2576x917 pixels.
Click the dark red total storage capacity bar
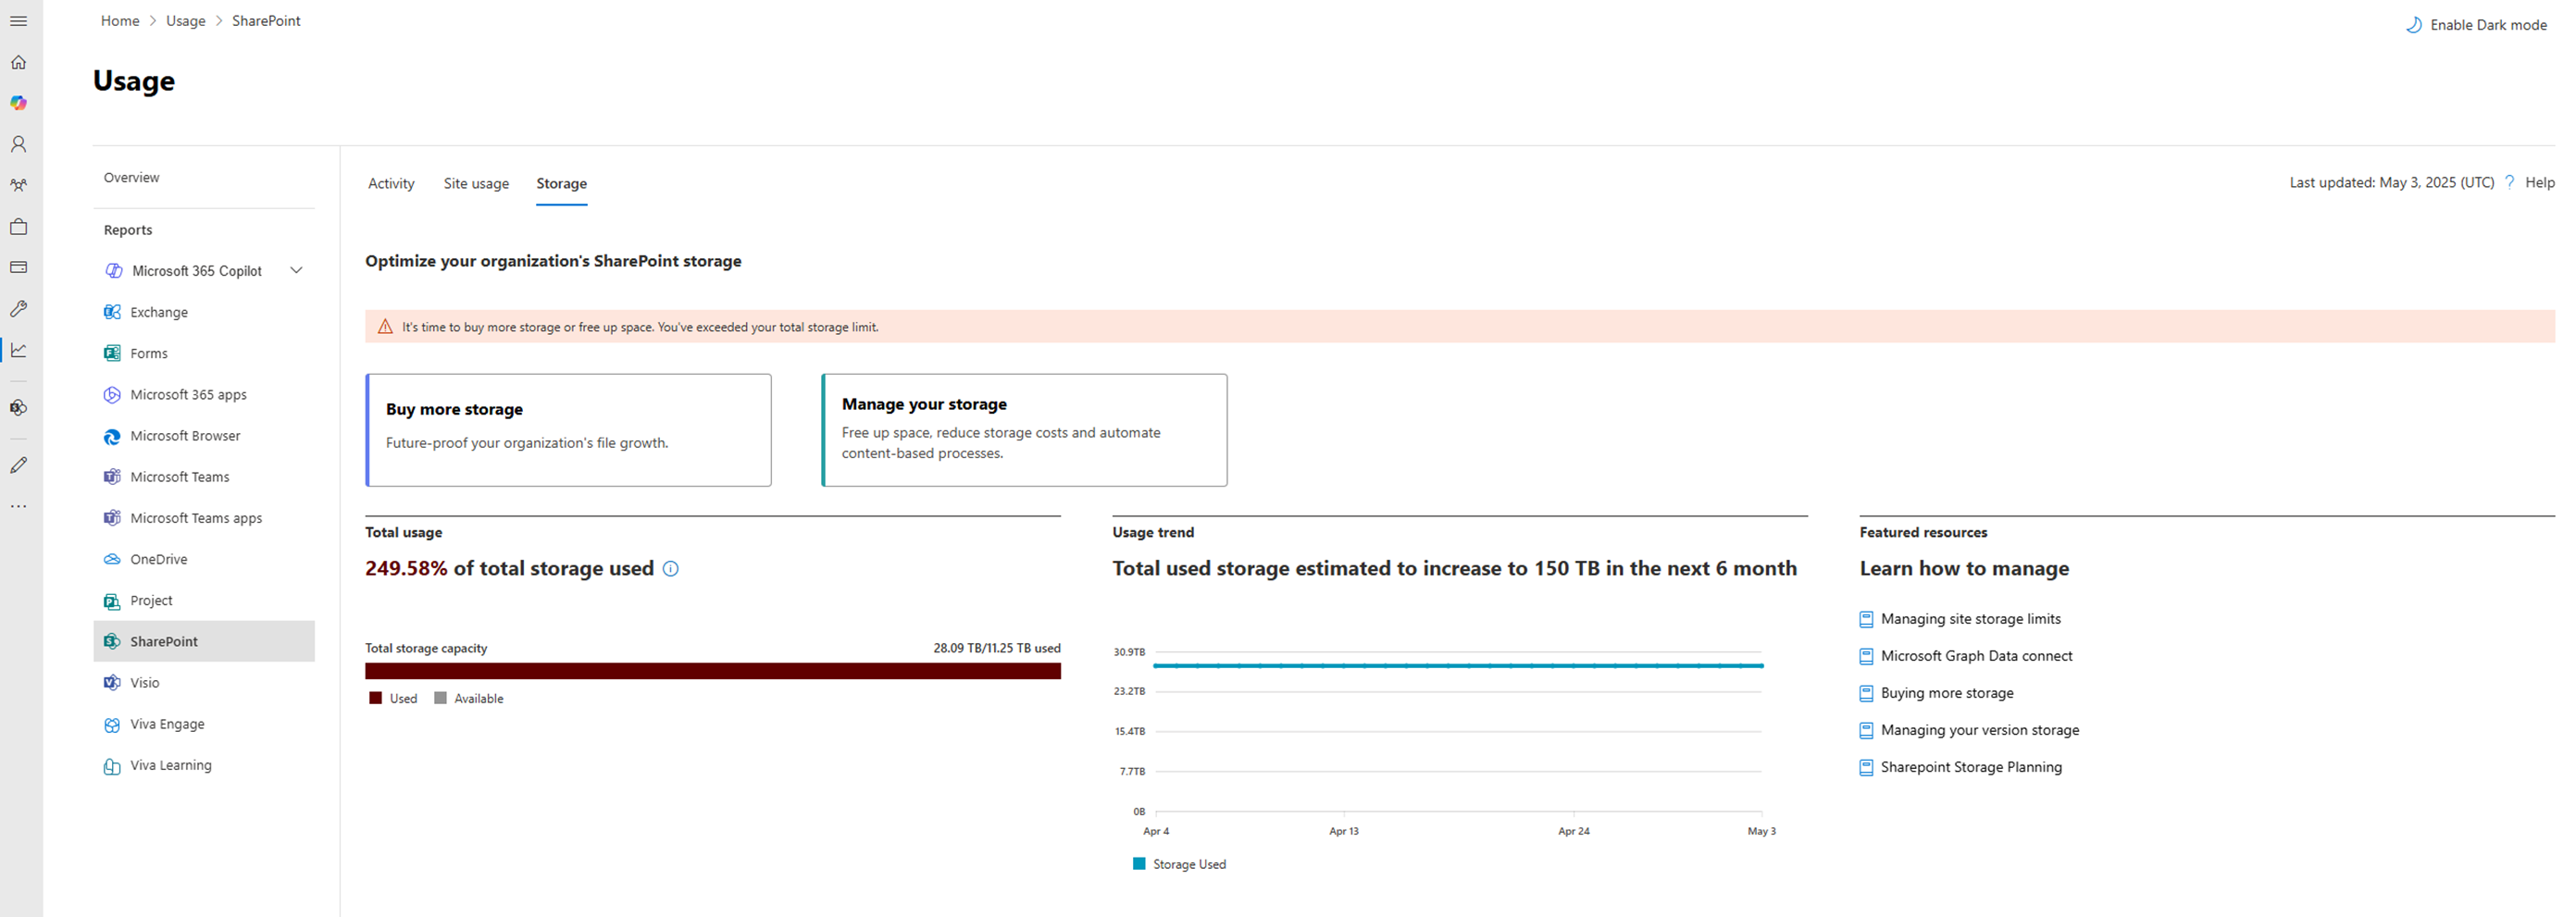[713, 671]
